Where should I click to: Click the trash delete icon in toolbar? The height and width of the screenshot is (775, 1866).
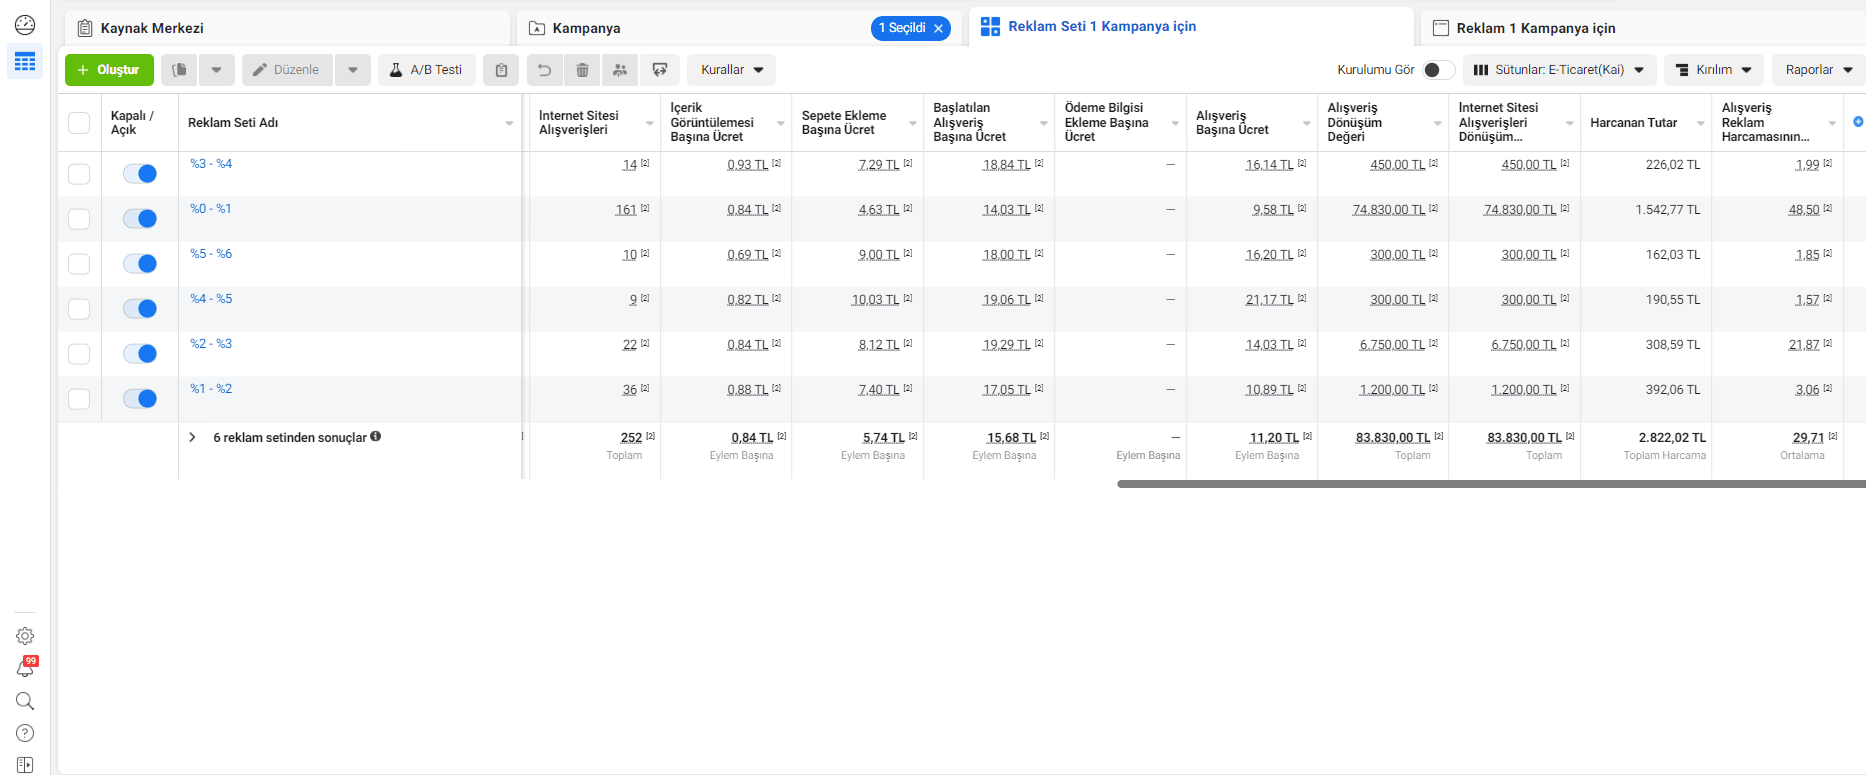pos(582,70)
